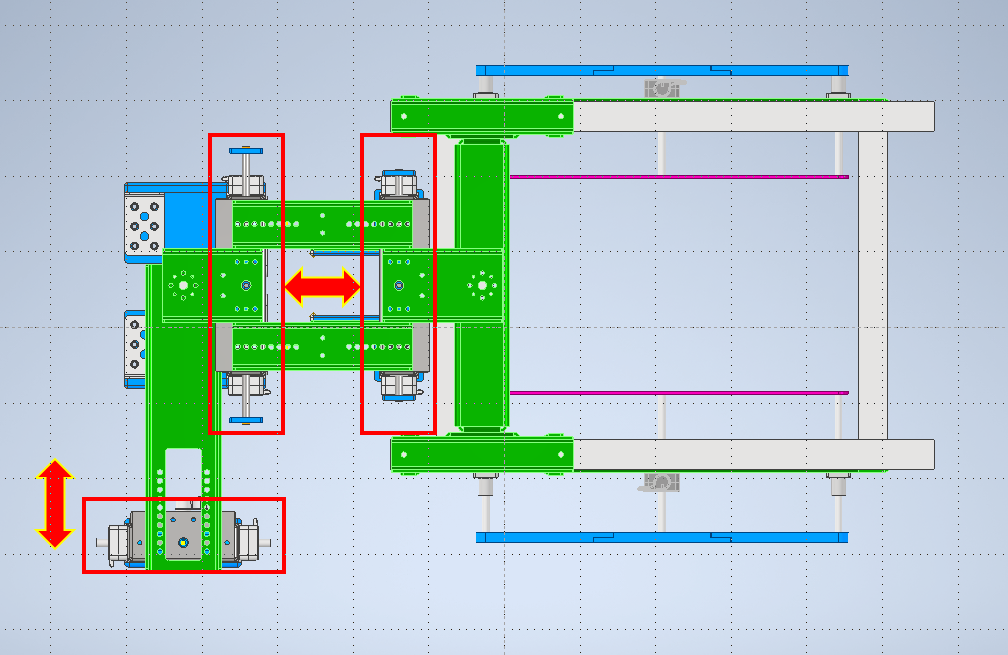Select upper green rail with hole row

click(322, 224)
